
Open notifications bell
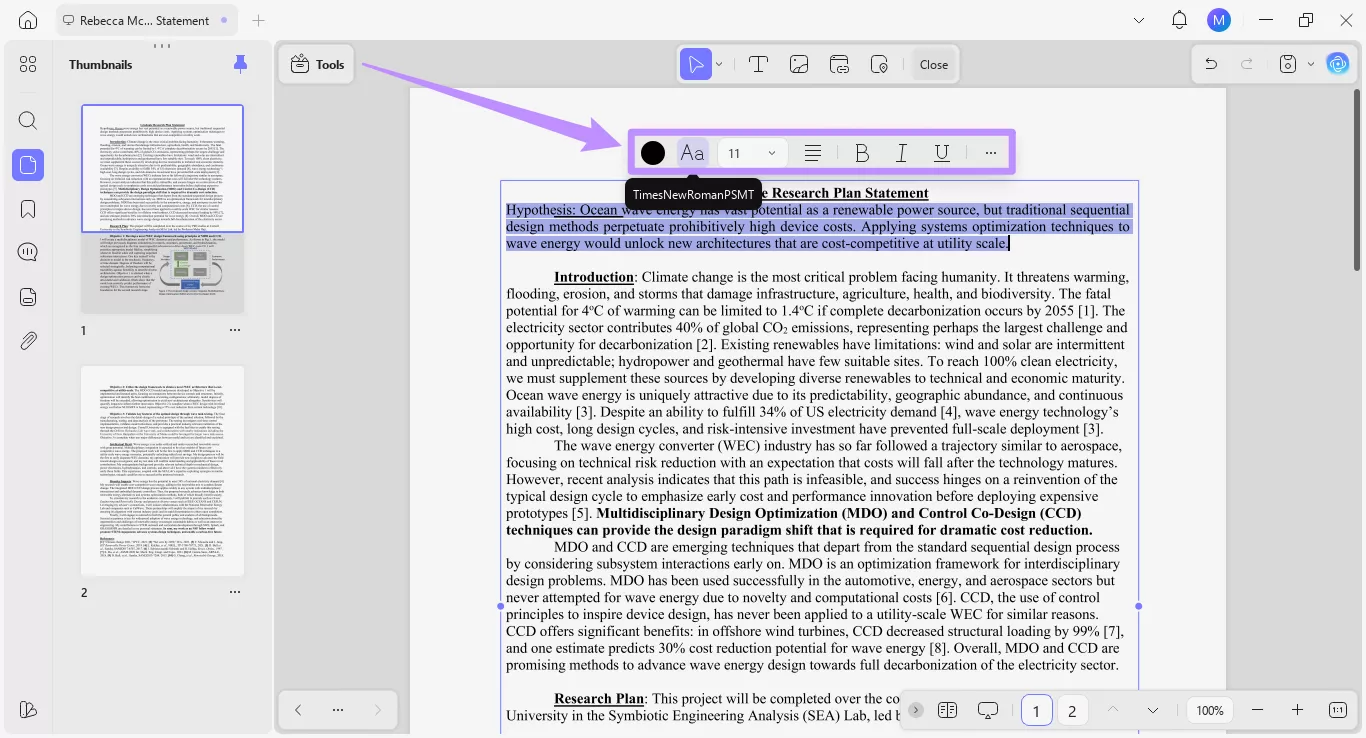pos(1179,20)
